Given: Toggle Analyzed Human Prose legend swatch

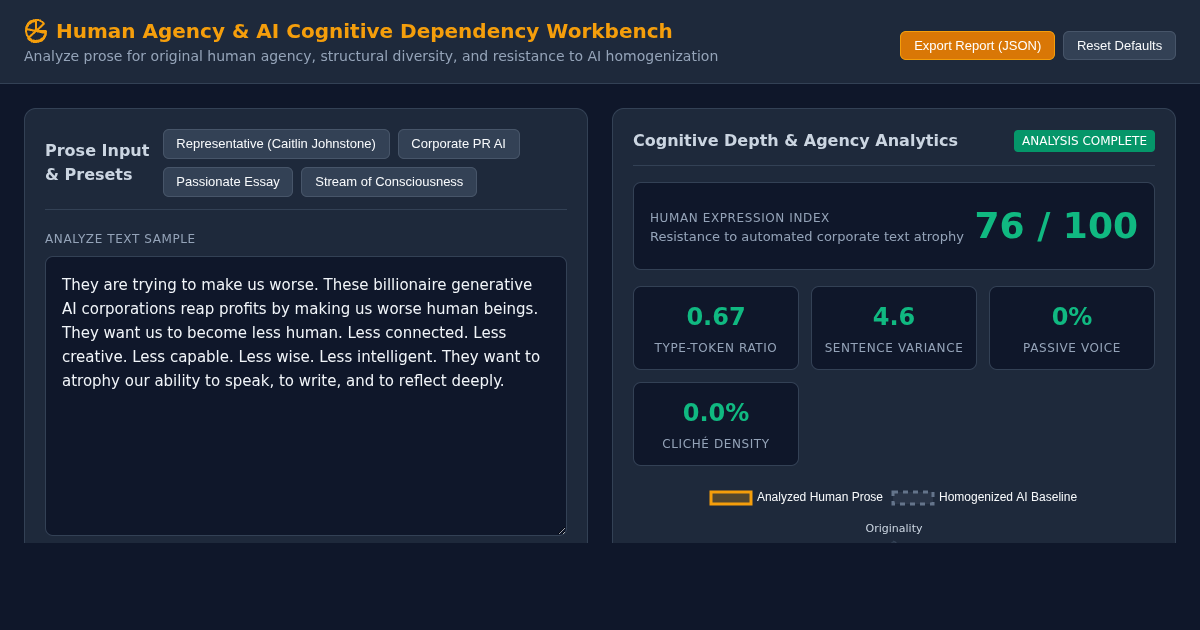Looking at the screenshot, I should coord(731,497).
